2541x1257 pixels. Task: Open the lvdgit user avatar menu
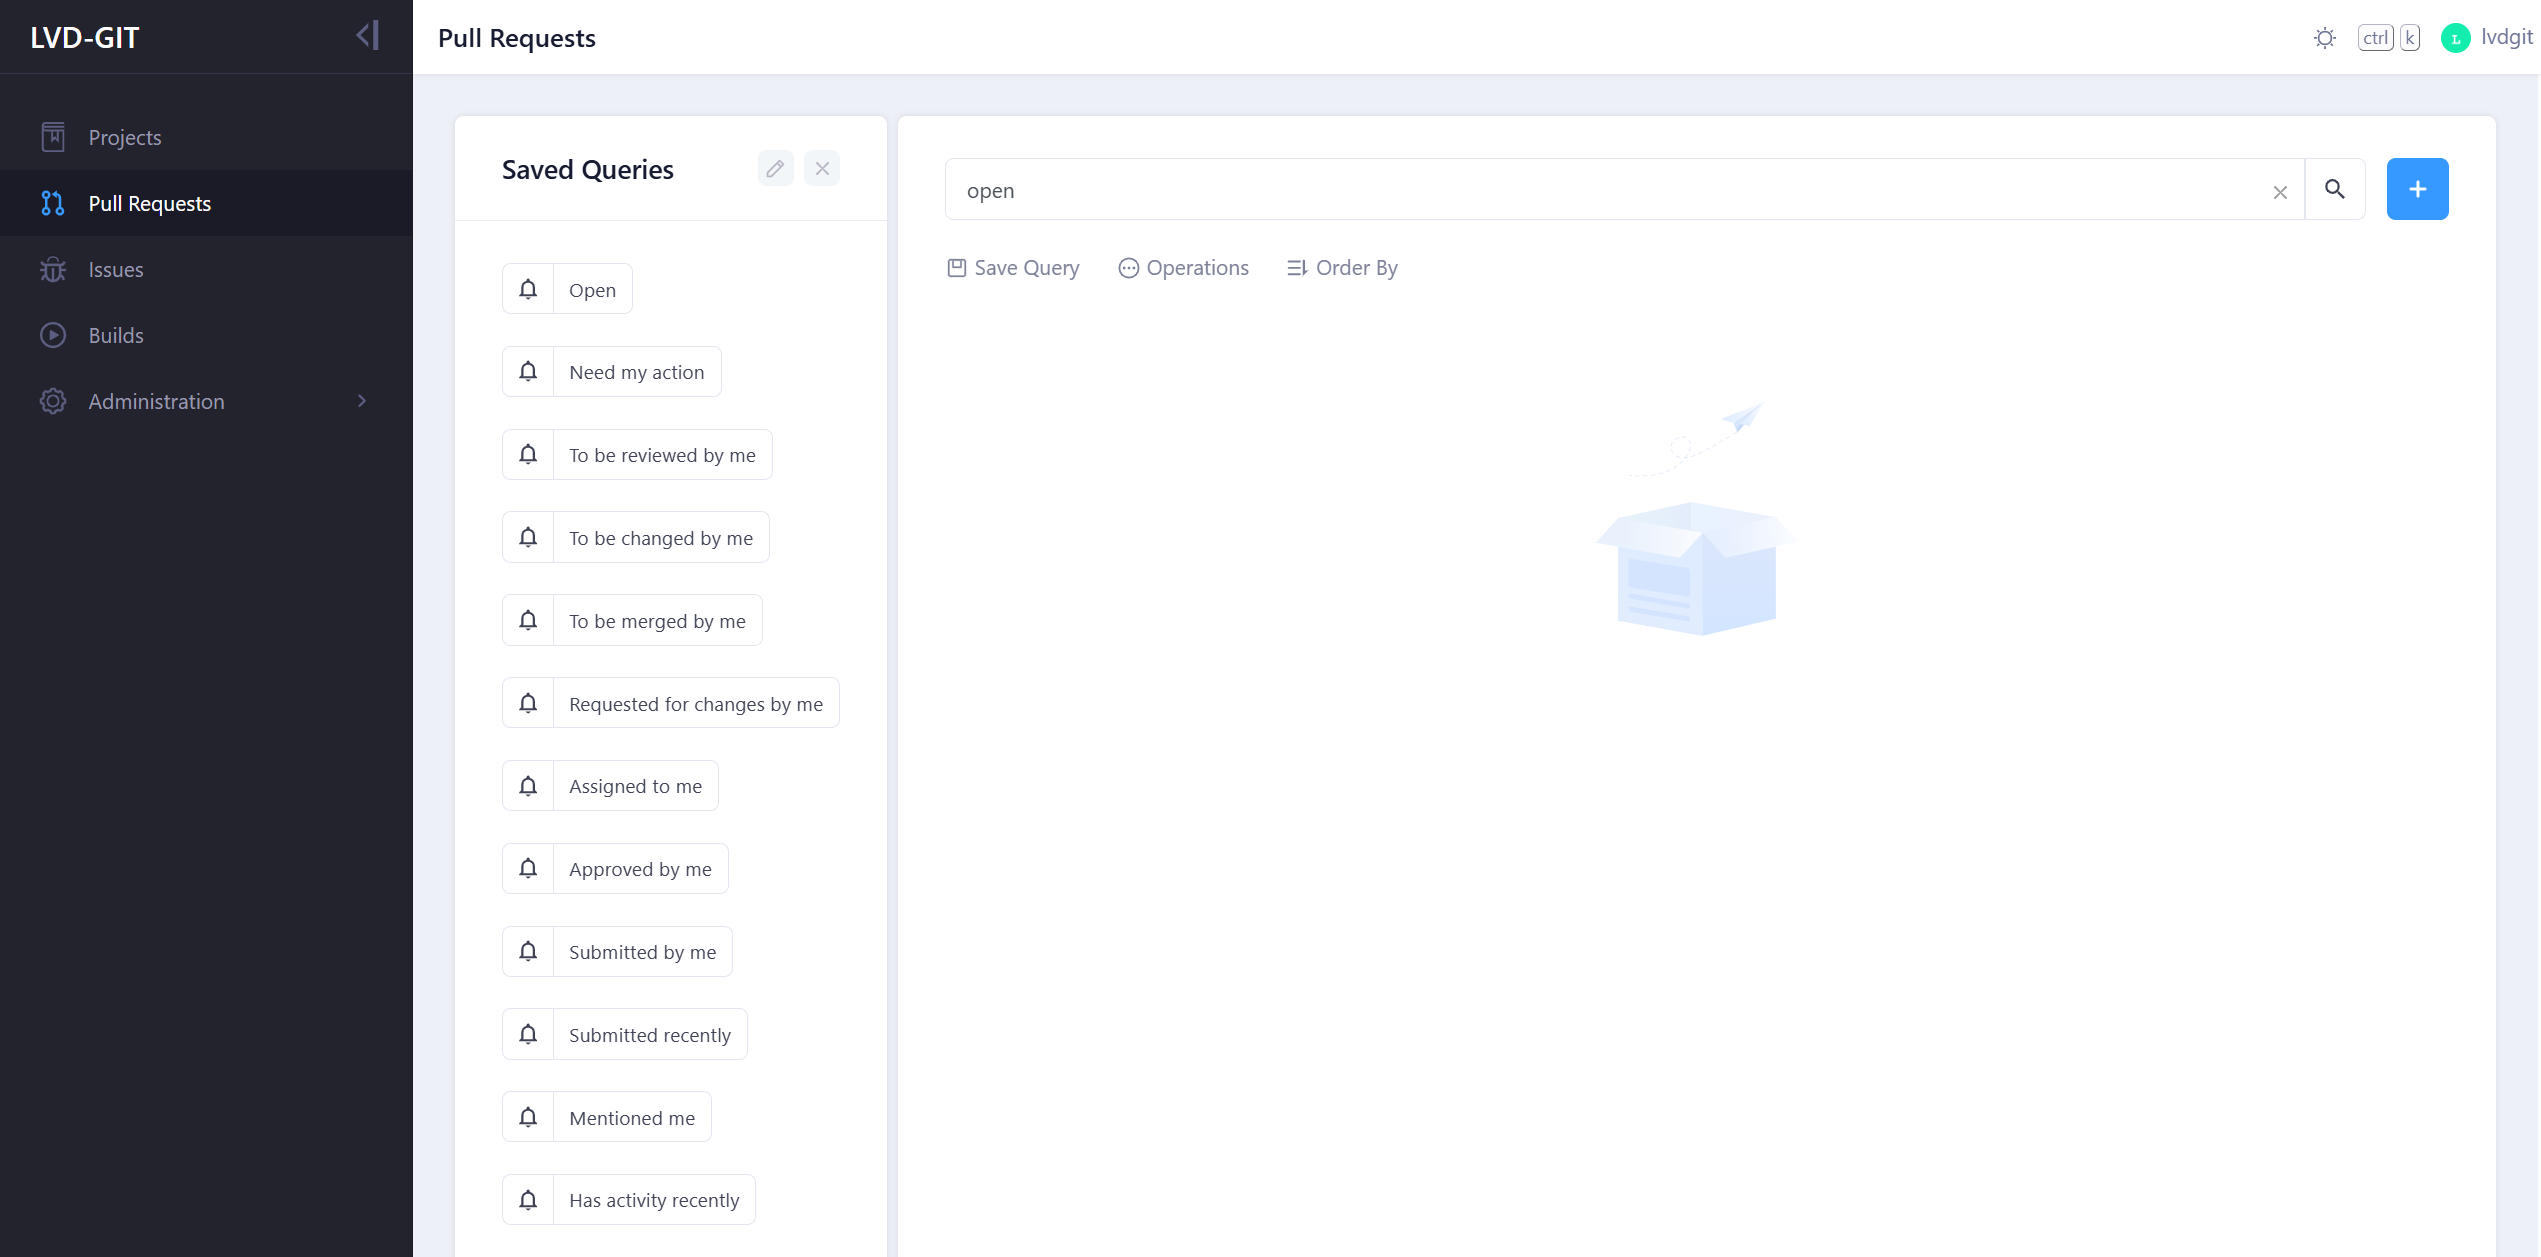coord(2455,38)
